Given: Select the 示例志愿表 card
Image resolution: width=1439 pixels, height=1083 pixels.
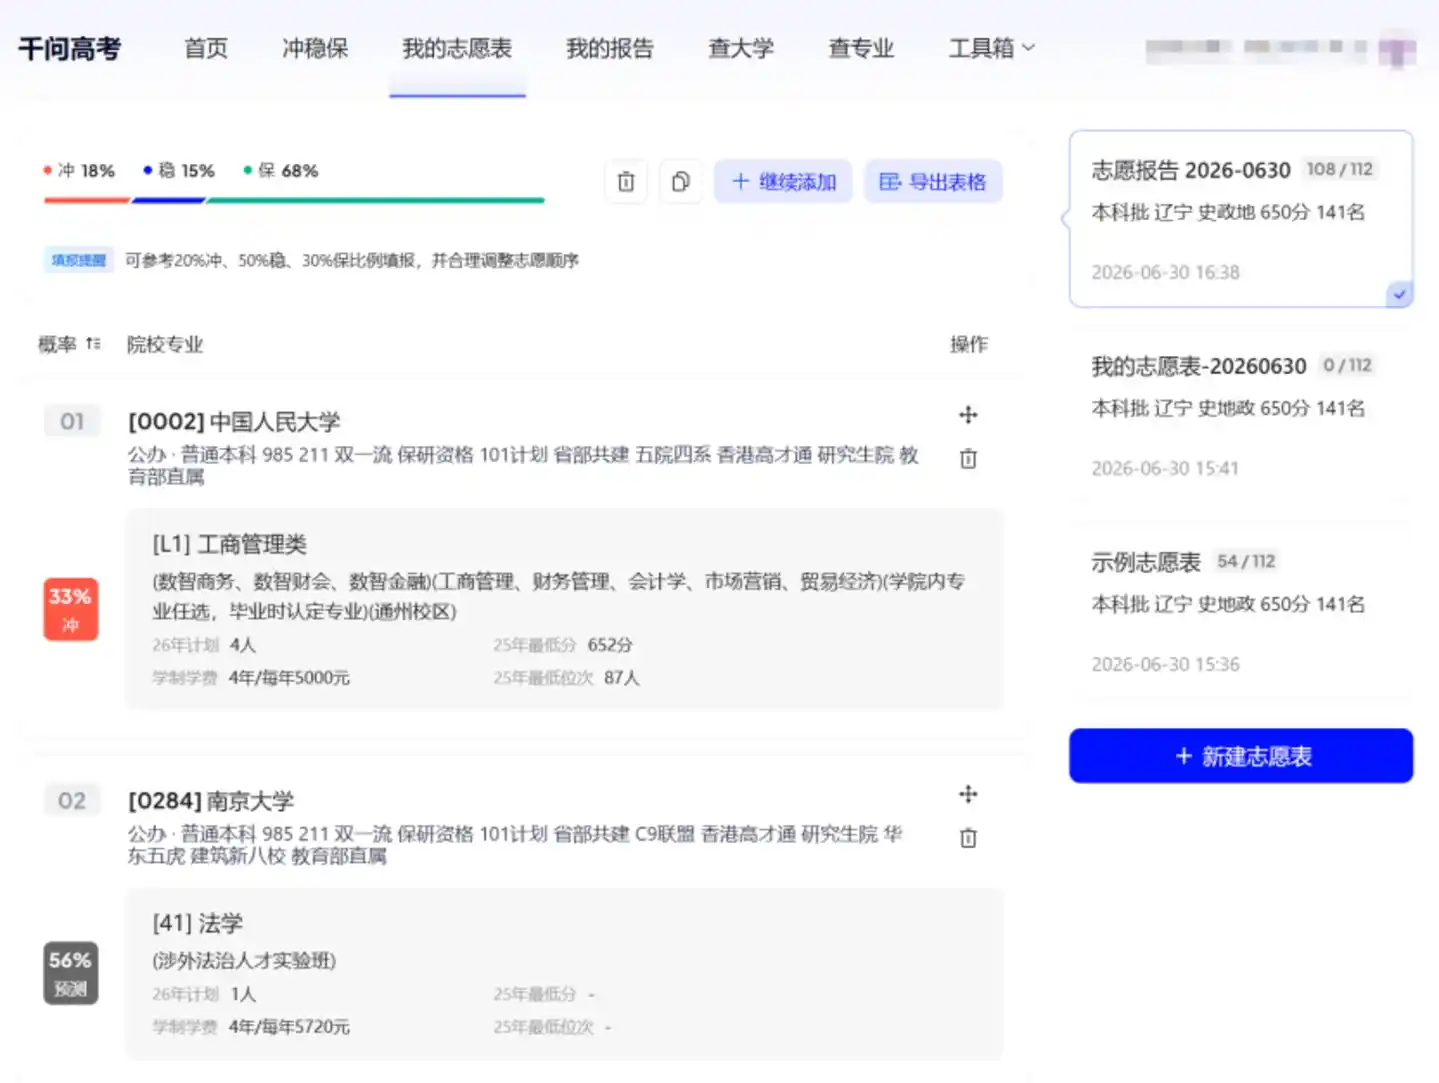Looking at the screenshot, I should (1241, 611).
